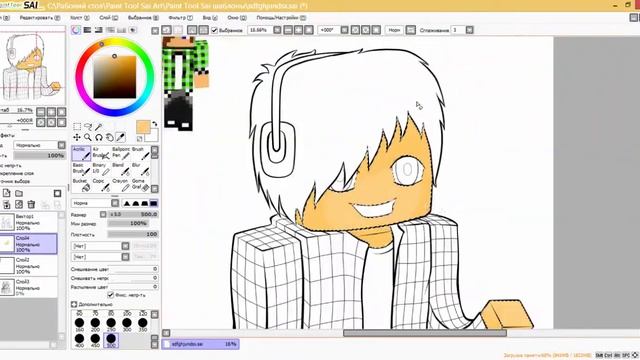Image resolution: width=640 pixels, height=360 pixels.
Task: Delete layer with the trash icon
Action: [31, 204]
